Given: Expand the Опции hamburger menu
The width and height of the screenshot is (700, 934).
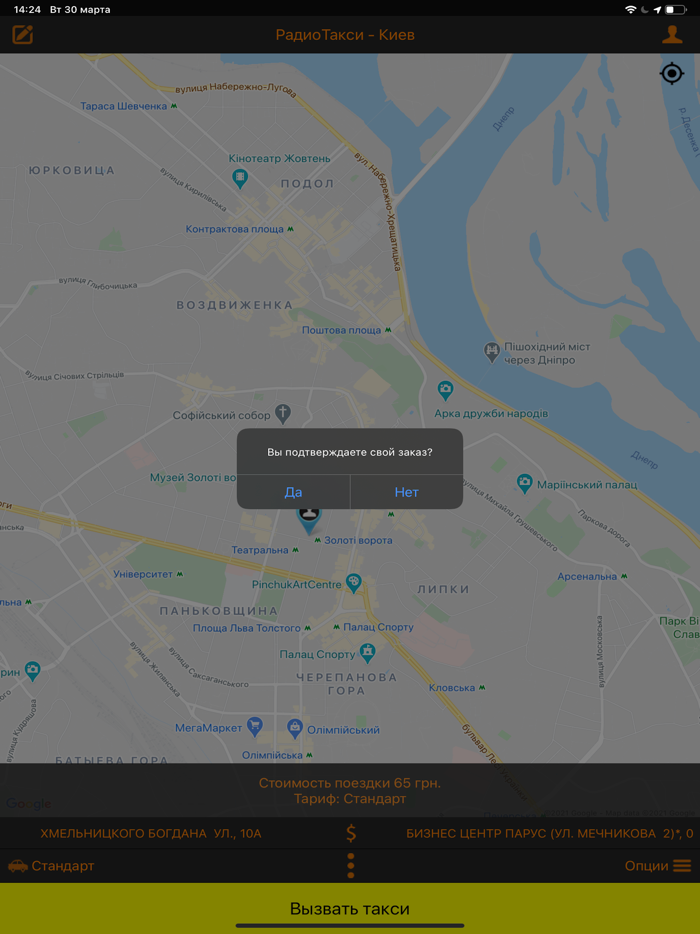Looking at the screenshot, I should 682,865.
